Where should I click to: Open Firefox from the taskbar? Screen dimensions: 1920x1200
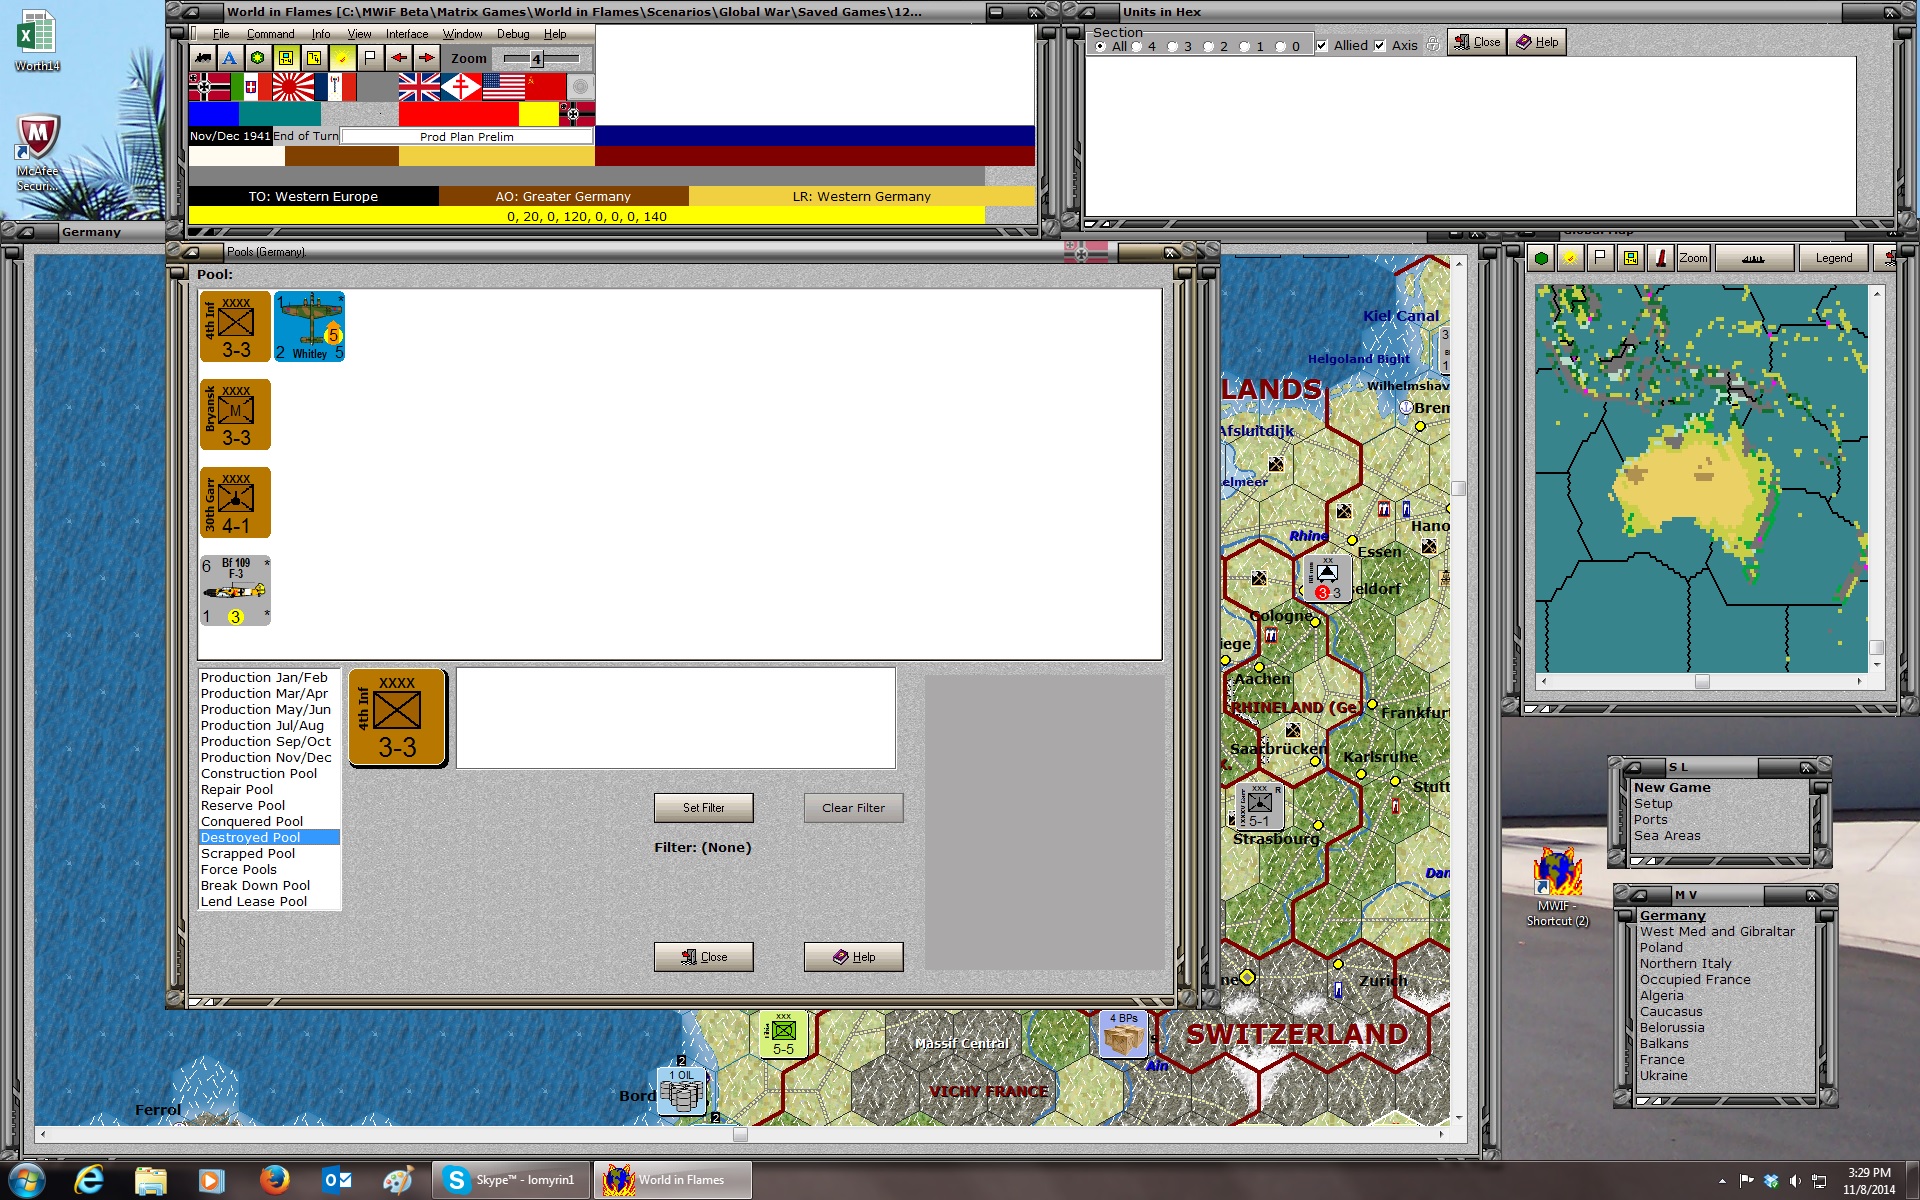(274, 1180)
